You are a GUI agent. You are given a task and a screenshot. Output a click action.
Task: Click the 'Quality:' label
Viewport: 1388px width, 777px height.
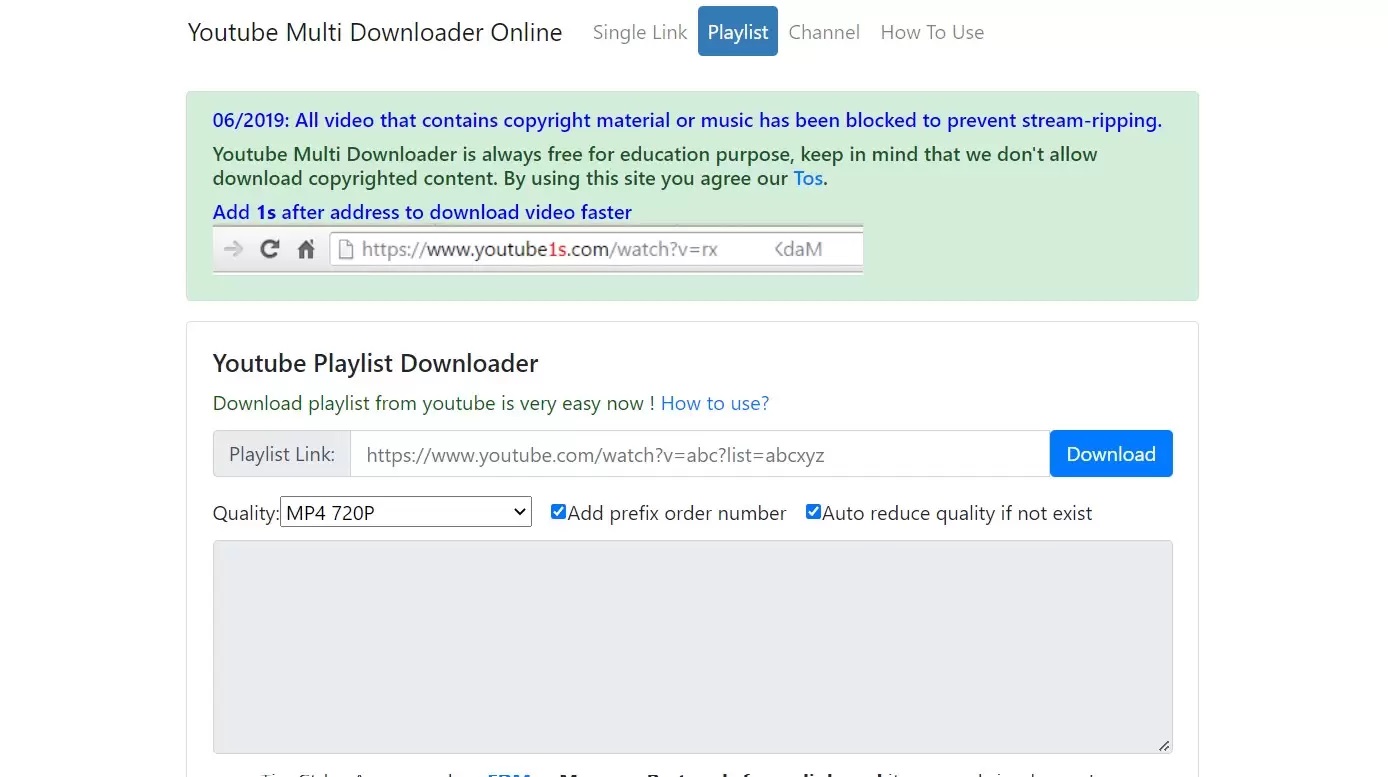coord(246,513)
